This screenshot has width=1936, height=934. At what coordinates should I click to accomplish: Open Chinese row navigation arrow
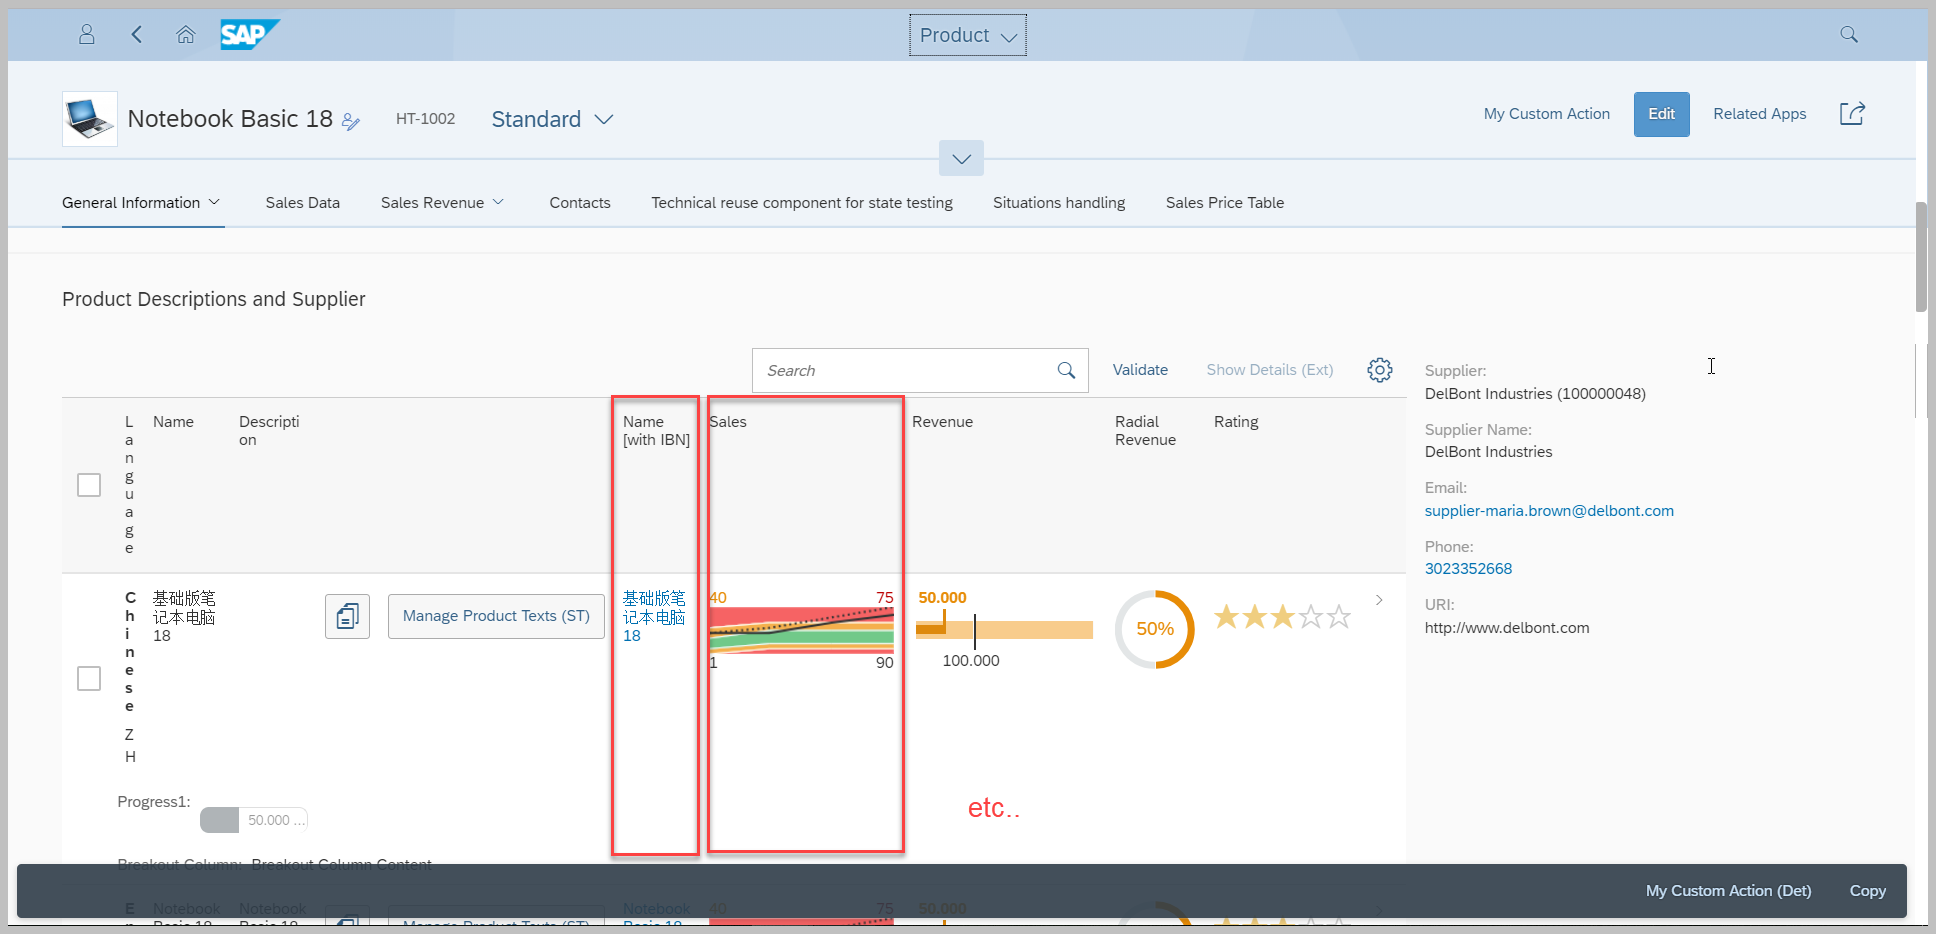point(1379,600)
